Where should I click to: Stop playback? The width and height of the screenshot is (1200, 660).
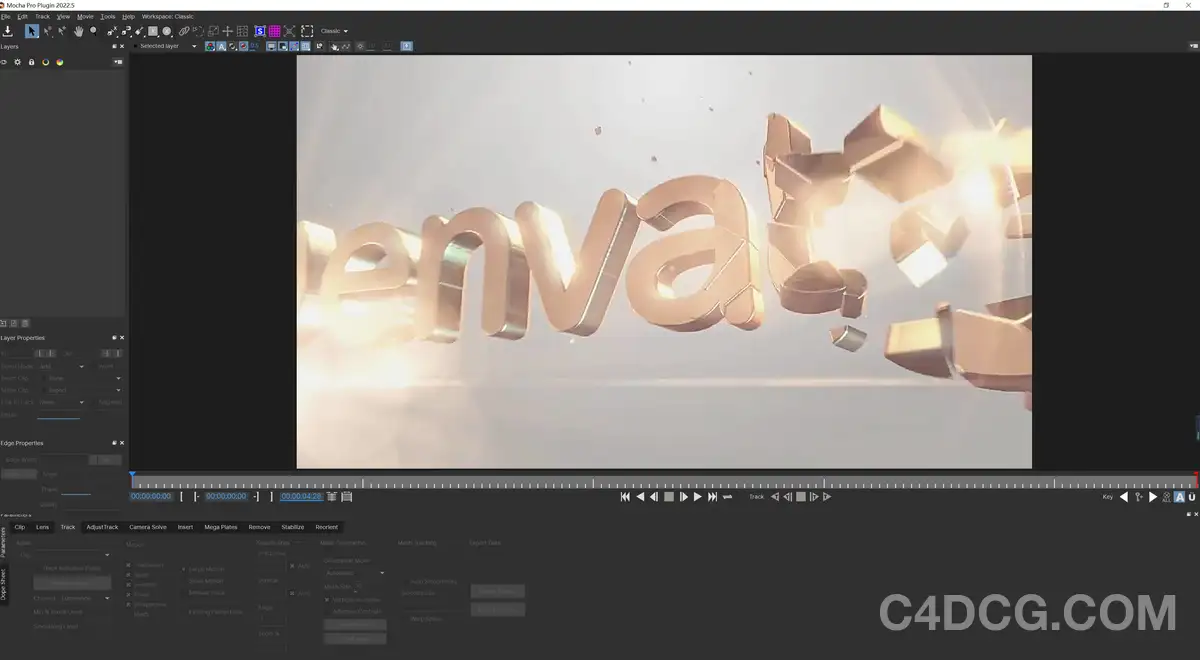pyautogui.click(x=669, y=496)
